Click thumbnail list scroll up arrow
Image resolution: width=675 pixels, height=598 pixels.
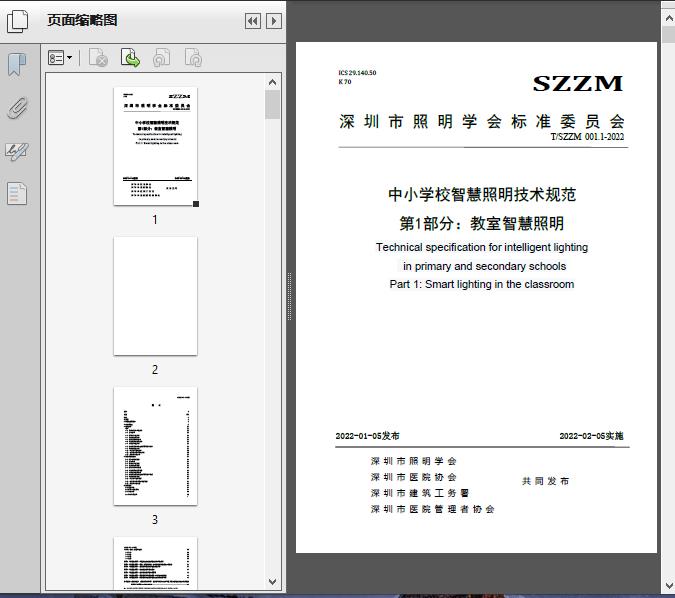272,82
